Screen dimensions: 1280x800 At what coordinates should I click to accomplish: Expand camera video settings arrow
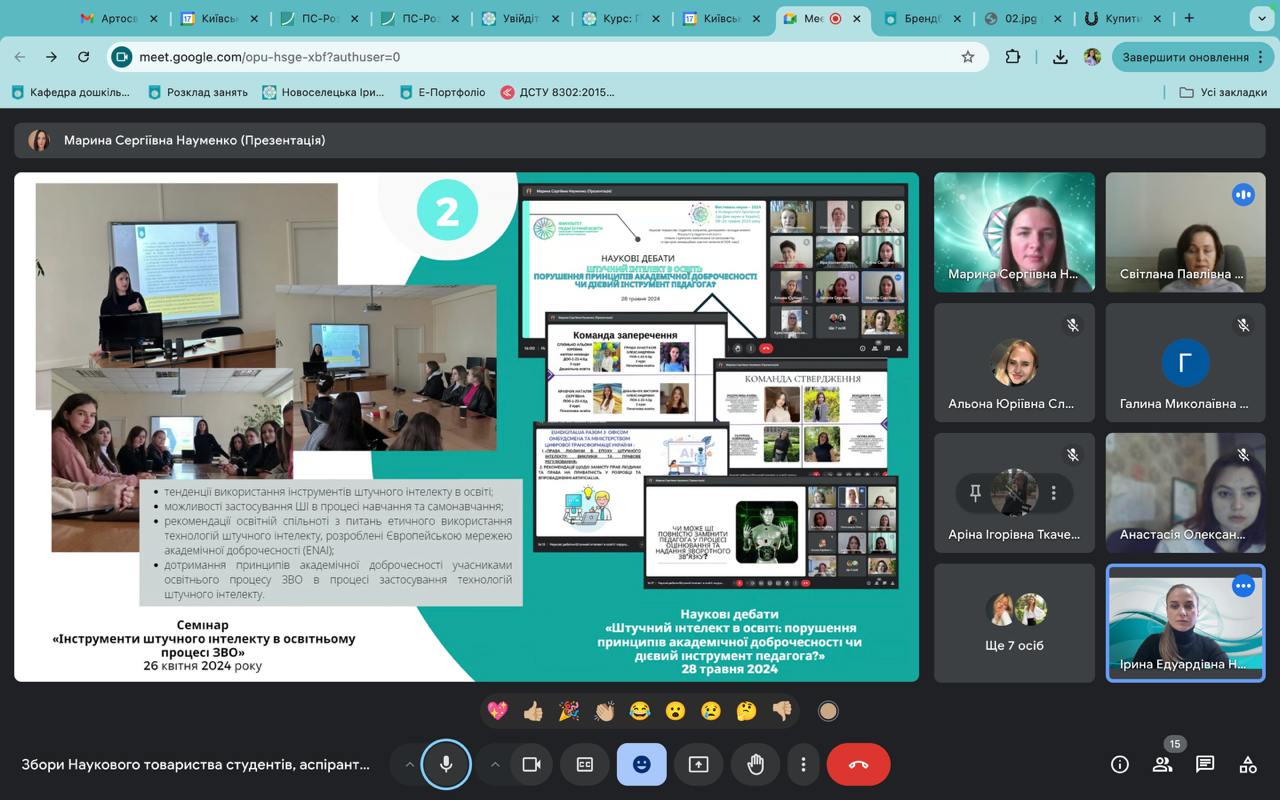click(x=494, y=764)
